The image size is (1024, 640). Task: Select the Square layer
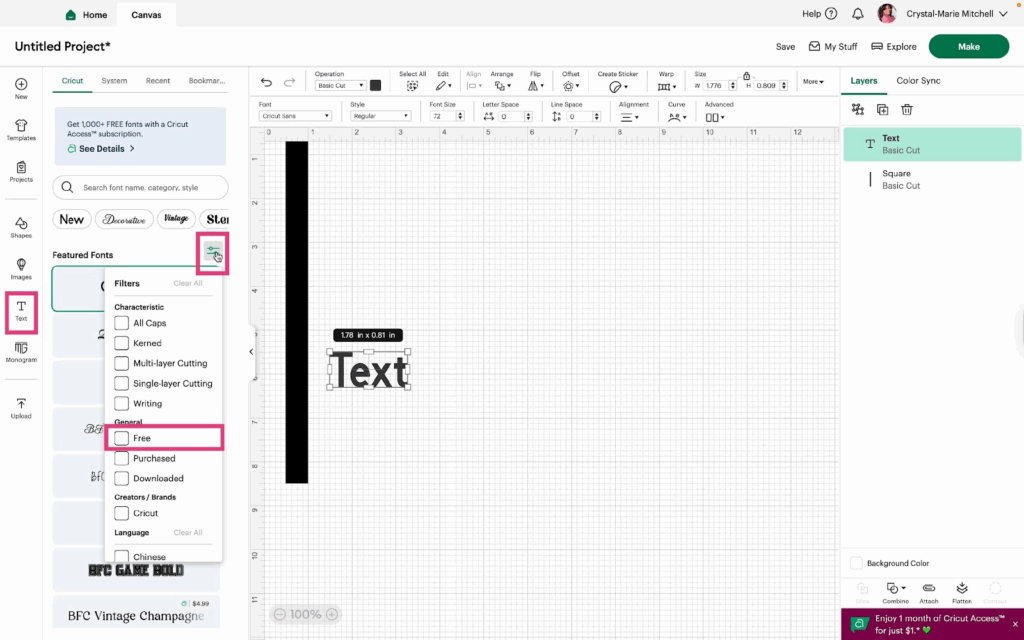point(932,180)
